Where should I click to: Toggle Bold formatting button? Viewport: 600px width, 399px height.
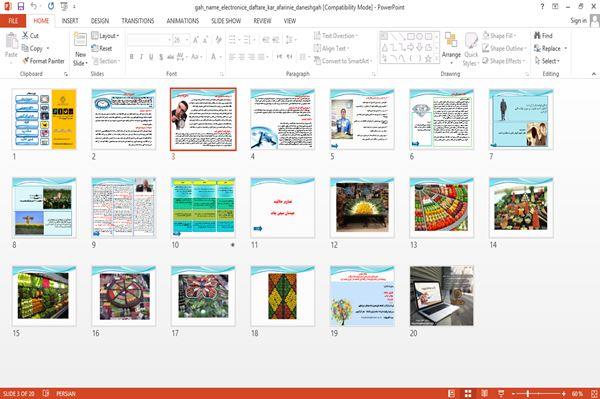(132, 57)
